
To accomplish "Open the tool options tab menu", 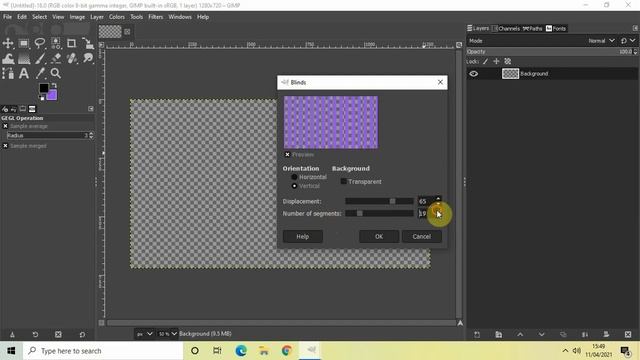I will tap(91, 109).
